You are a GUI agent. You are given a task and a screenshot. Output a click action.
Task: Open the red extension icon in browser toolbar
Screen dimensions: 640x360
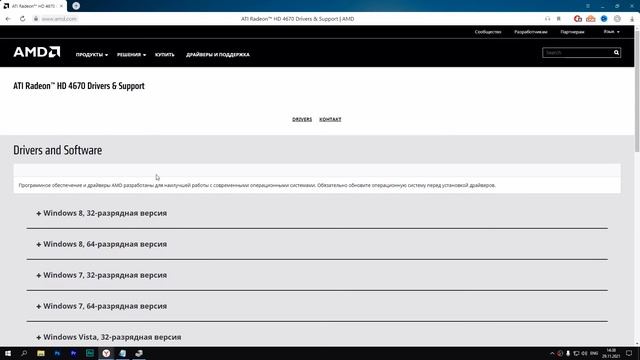[x=578, y=19]
